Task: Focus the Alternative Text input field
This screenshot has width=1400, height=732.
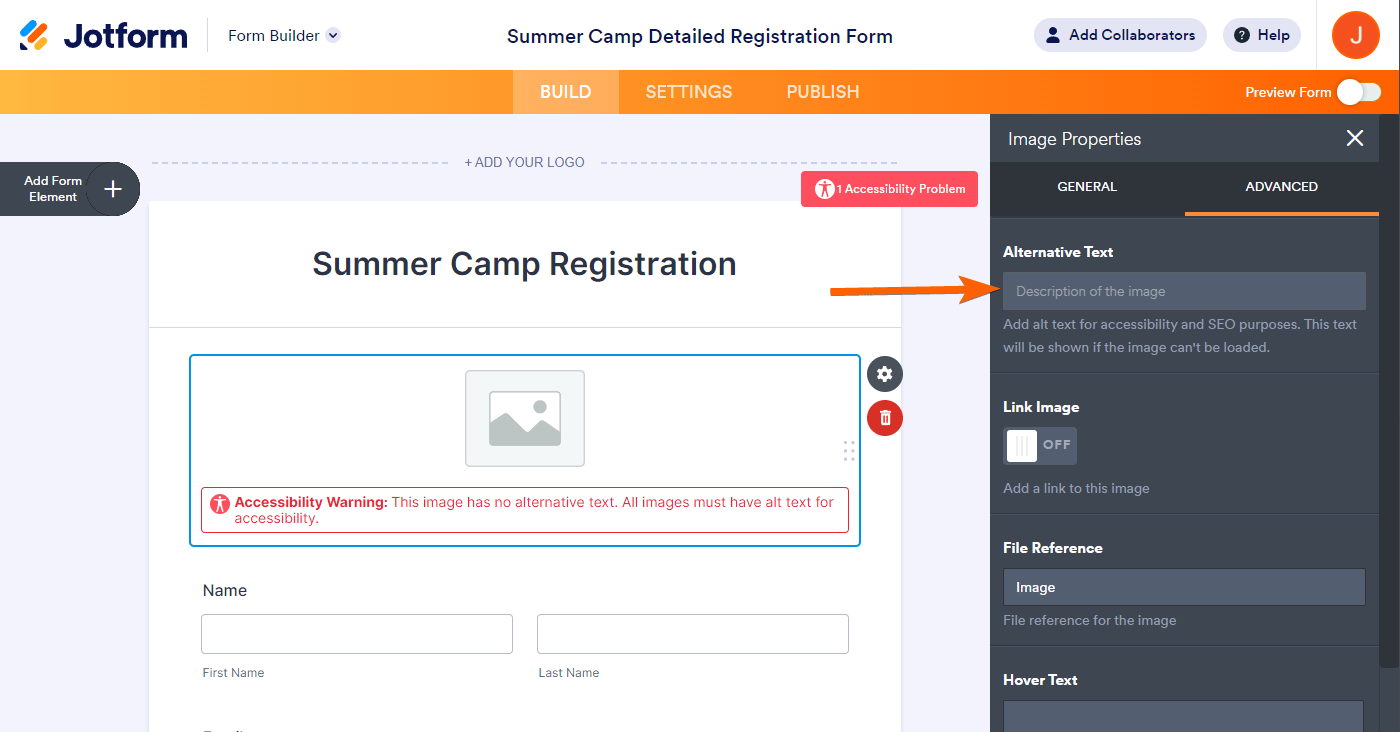Action: 1184,291
